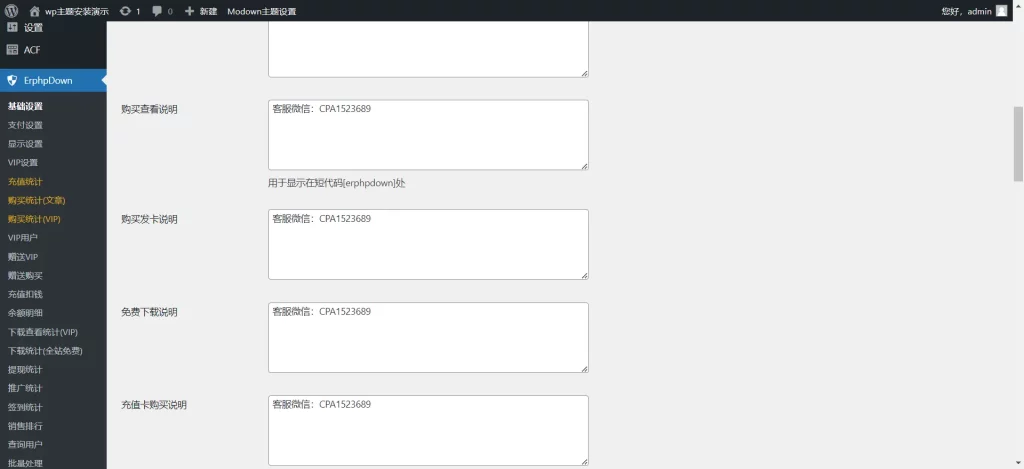Grab resize handle of 免费下载说明 box
Screen dimensions: 1024x469
(x=584, y=368)
